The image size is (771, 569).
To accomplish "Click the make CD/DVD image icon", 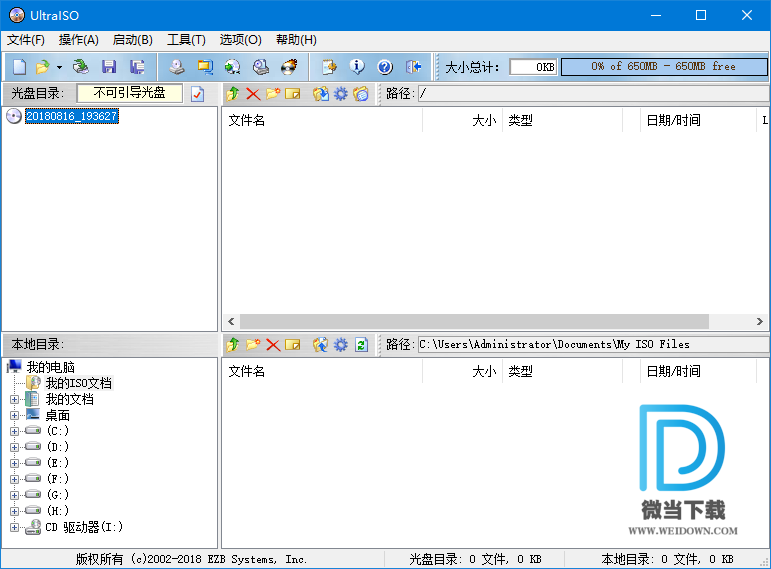I will click(x=177, y=66).
